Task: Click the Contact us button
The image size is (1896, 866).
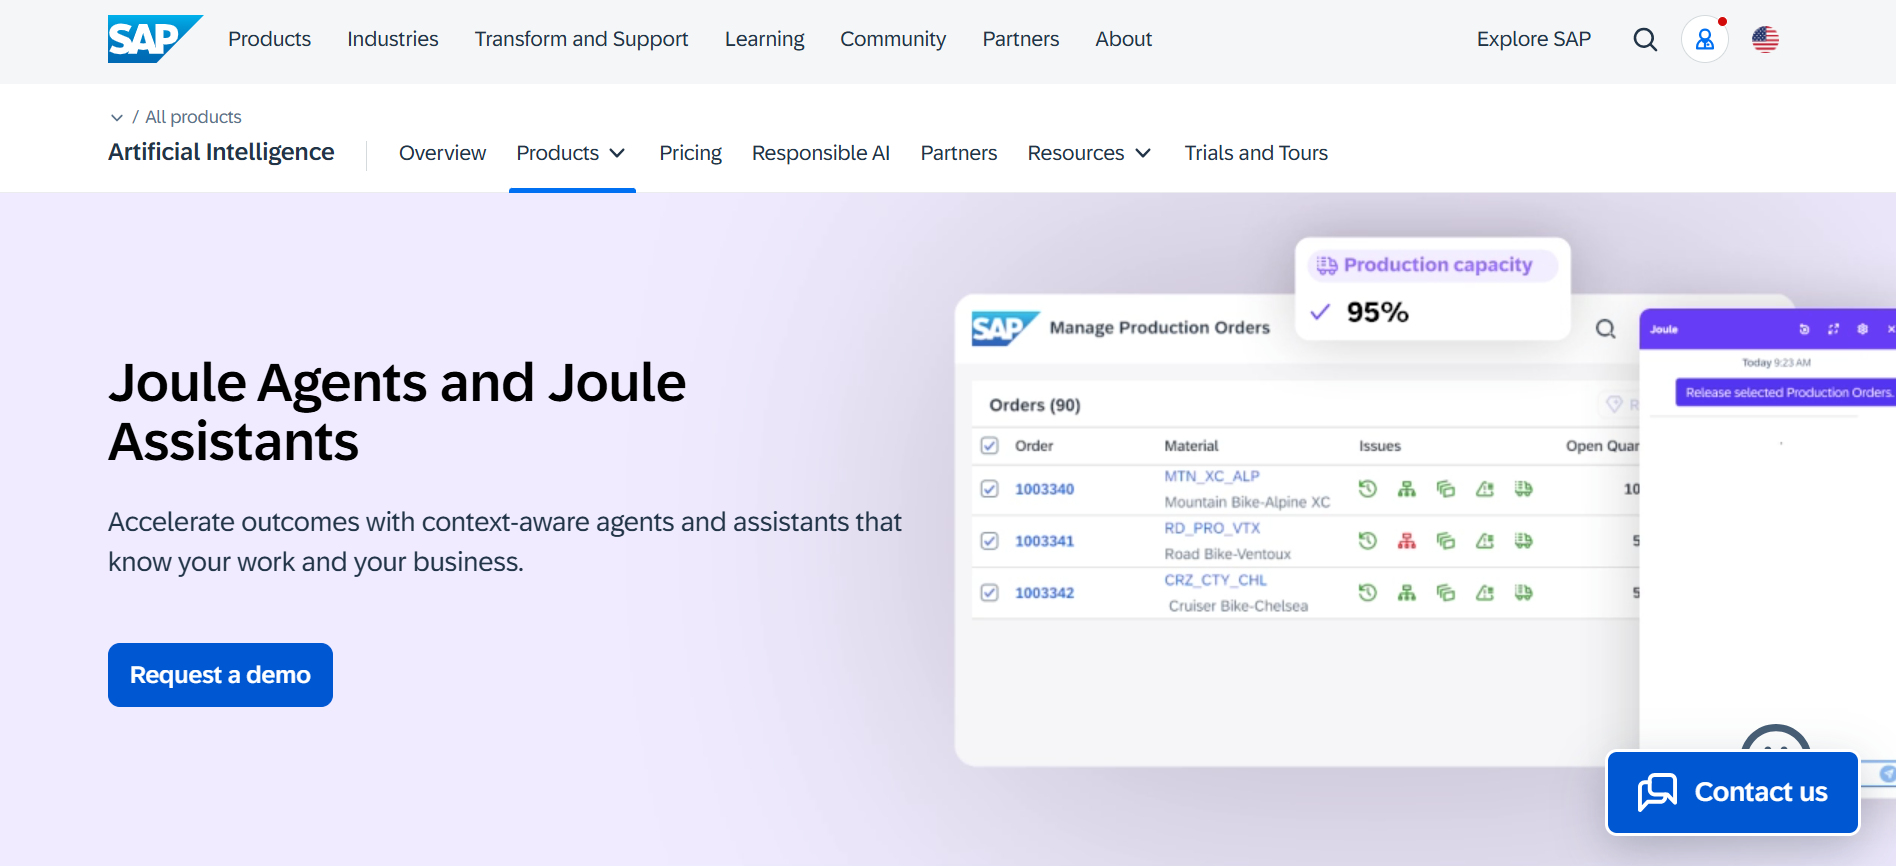Action: [1732, 792]
